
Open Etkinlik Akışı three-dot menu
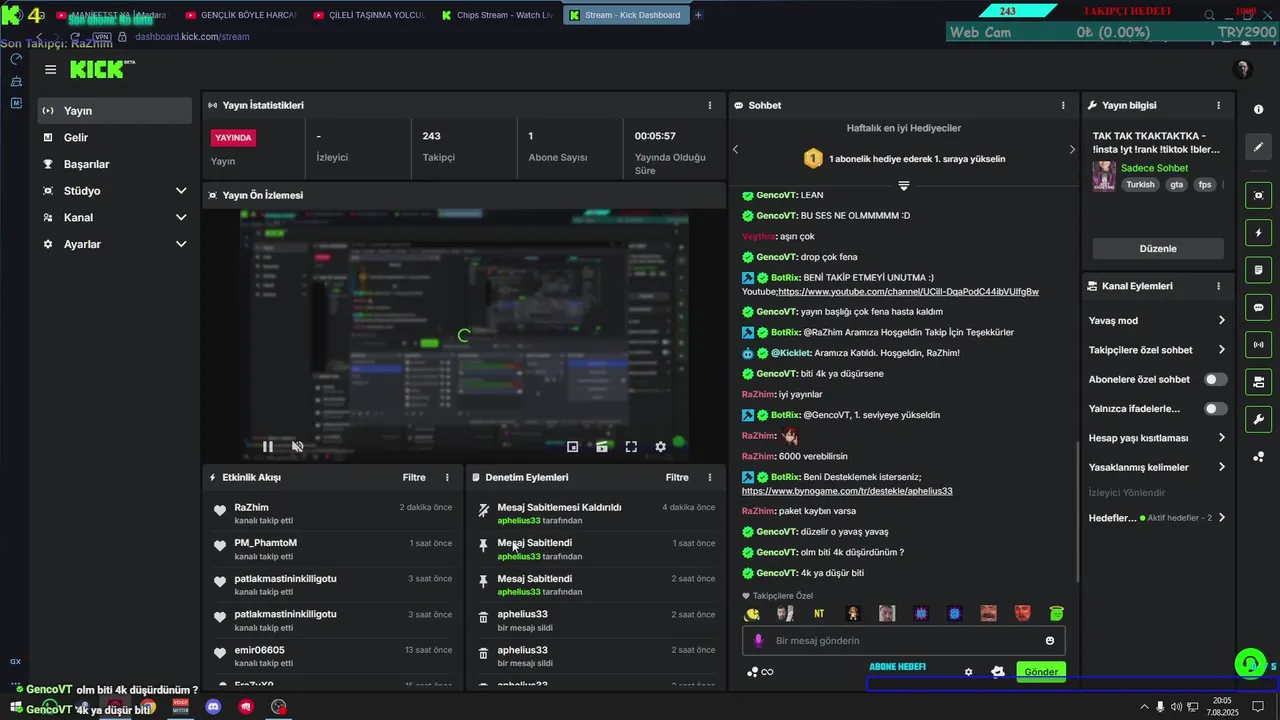(x=447, y=478)
